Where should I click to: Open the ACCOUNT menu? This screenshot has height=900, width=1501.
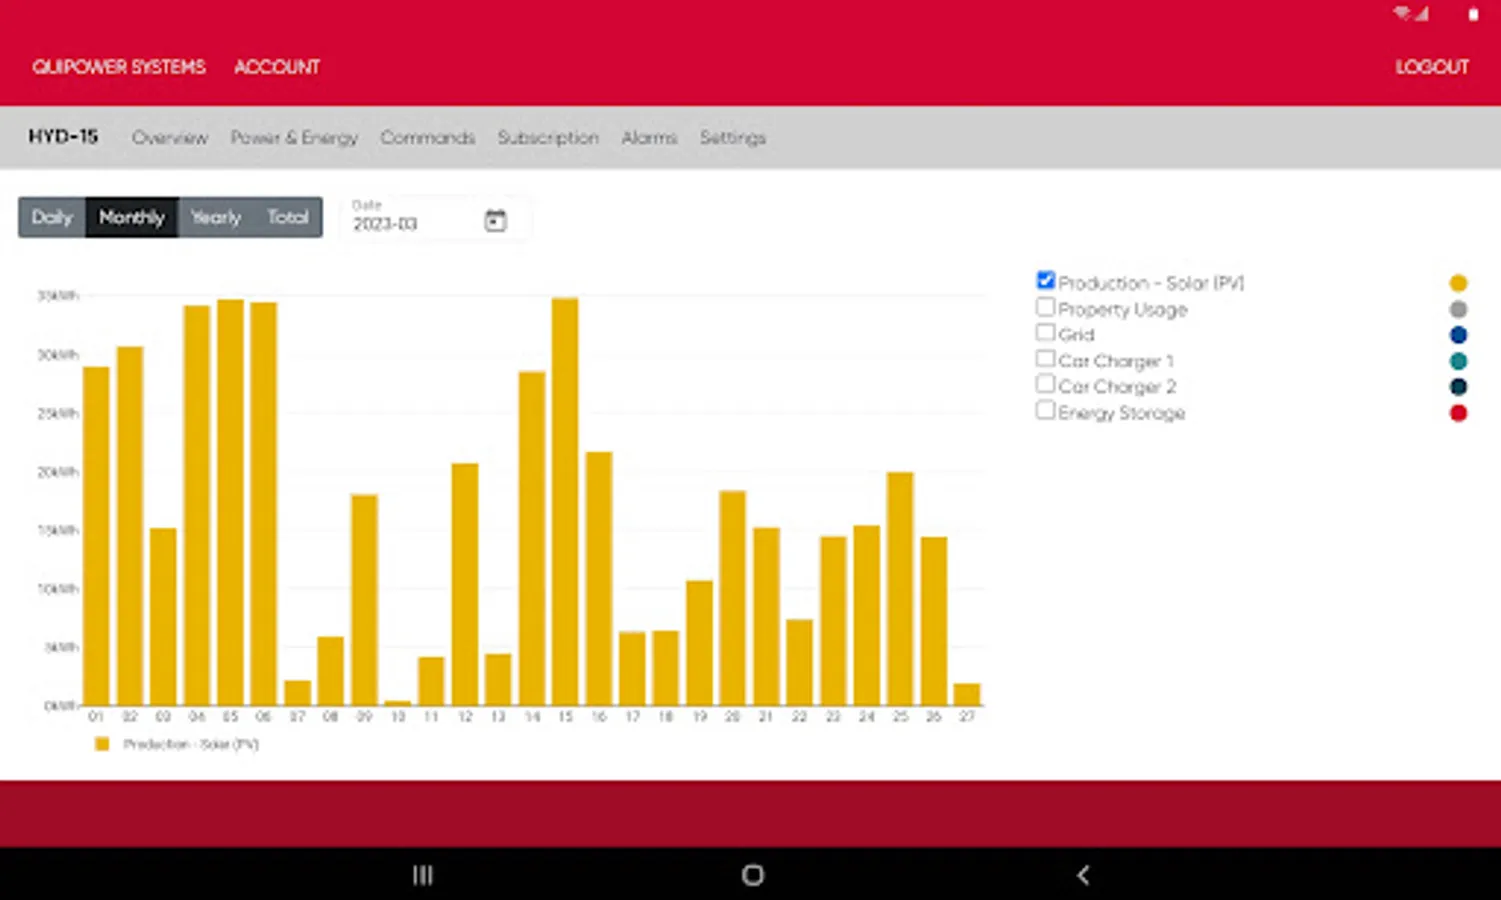tap(277, 67)
